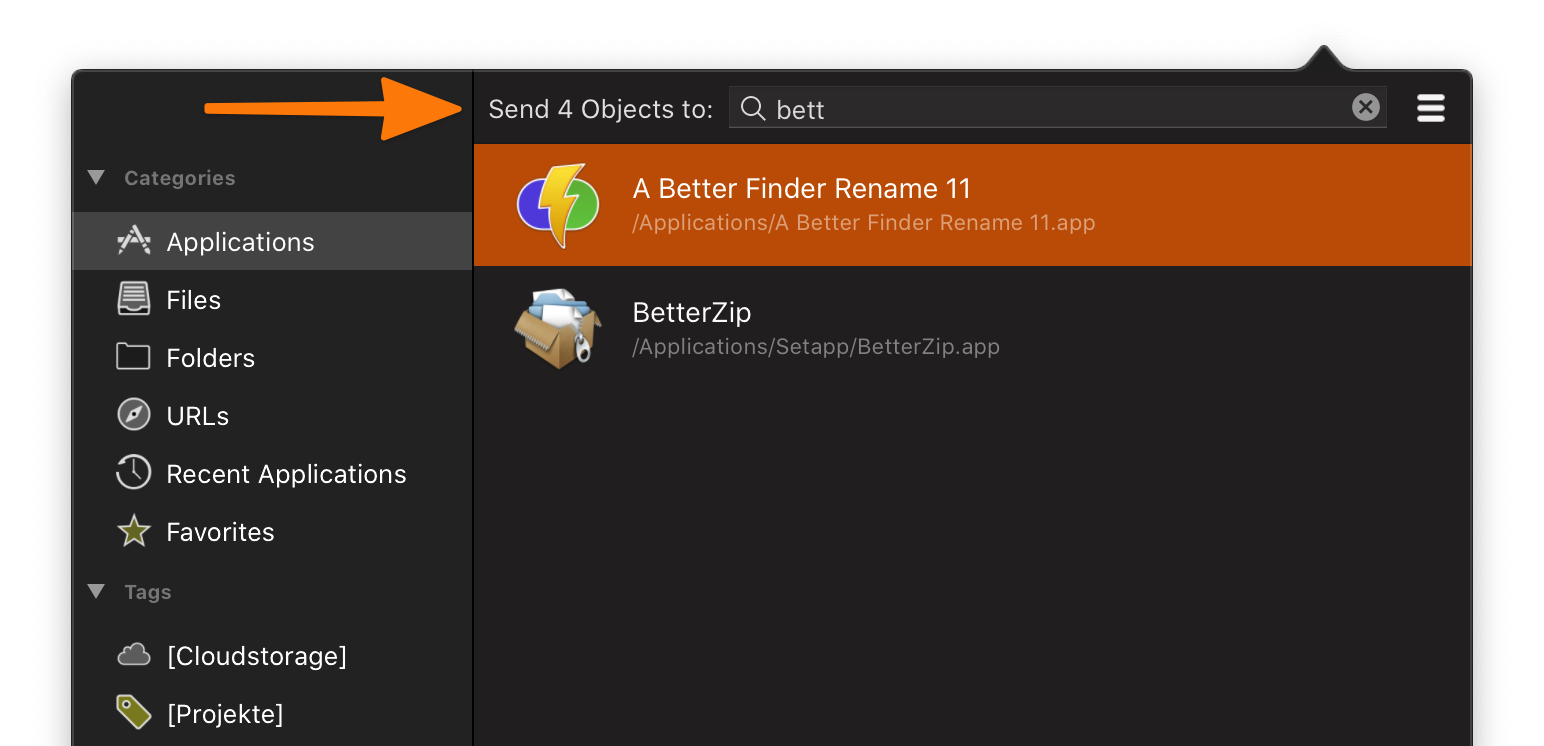Screen dimensions: 1544x746
Task: Click the URLs compass icon
Action: (134, 415)
